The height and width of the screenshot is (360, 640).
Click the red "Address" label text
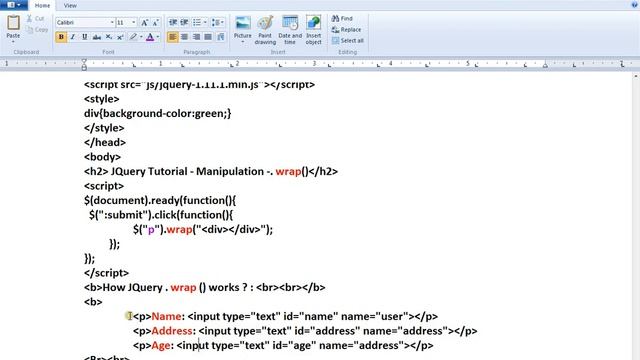pos(172,331)
